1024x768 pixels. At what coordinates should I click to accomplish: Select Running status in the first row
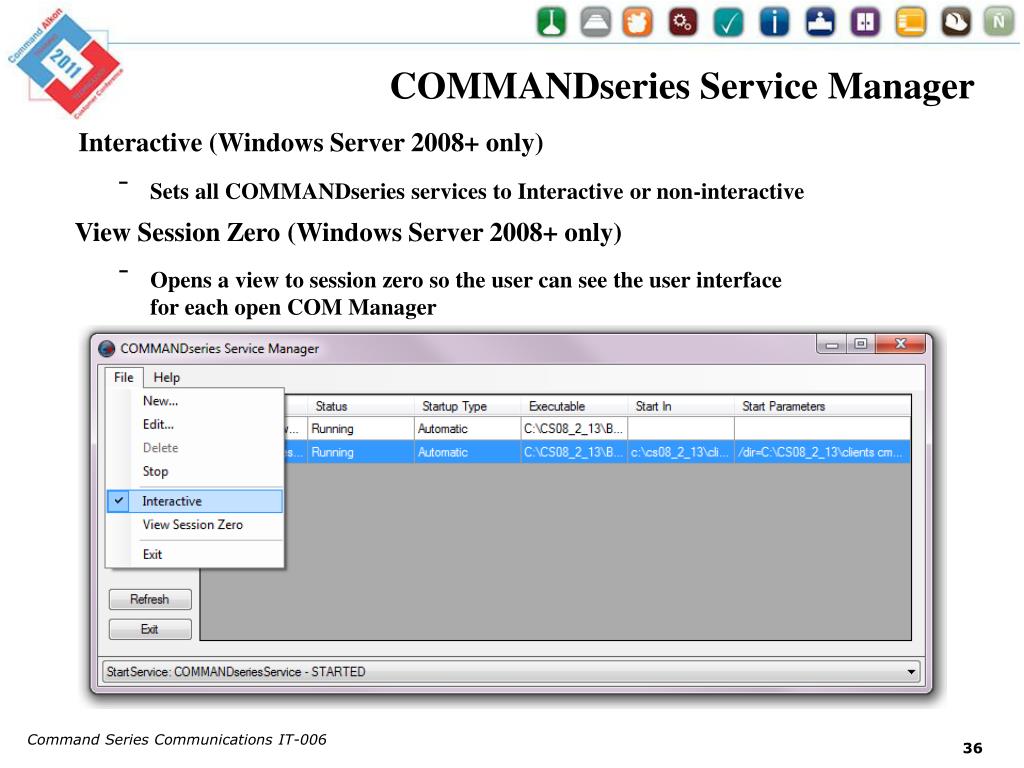coord(360,429)
